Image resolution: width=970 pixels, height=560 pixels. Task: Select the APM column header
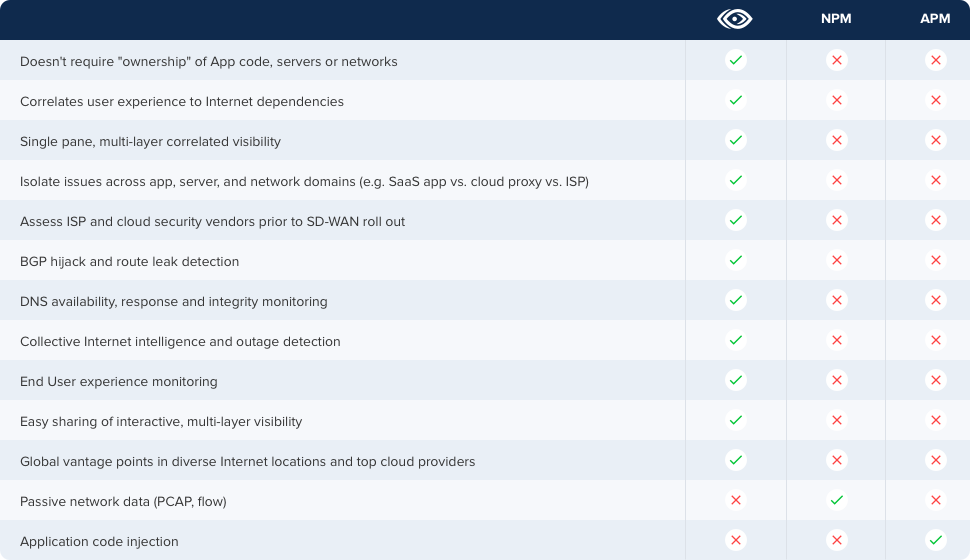[x=935, y=19]
